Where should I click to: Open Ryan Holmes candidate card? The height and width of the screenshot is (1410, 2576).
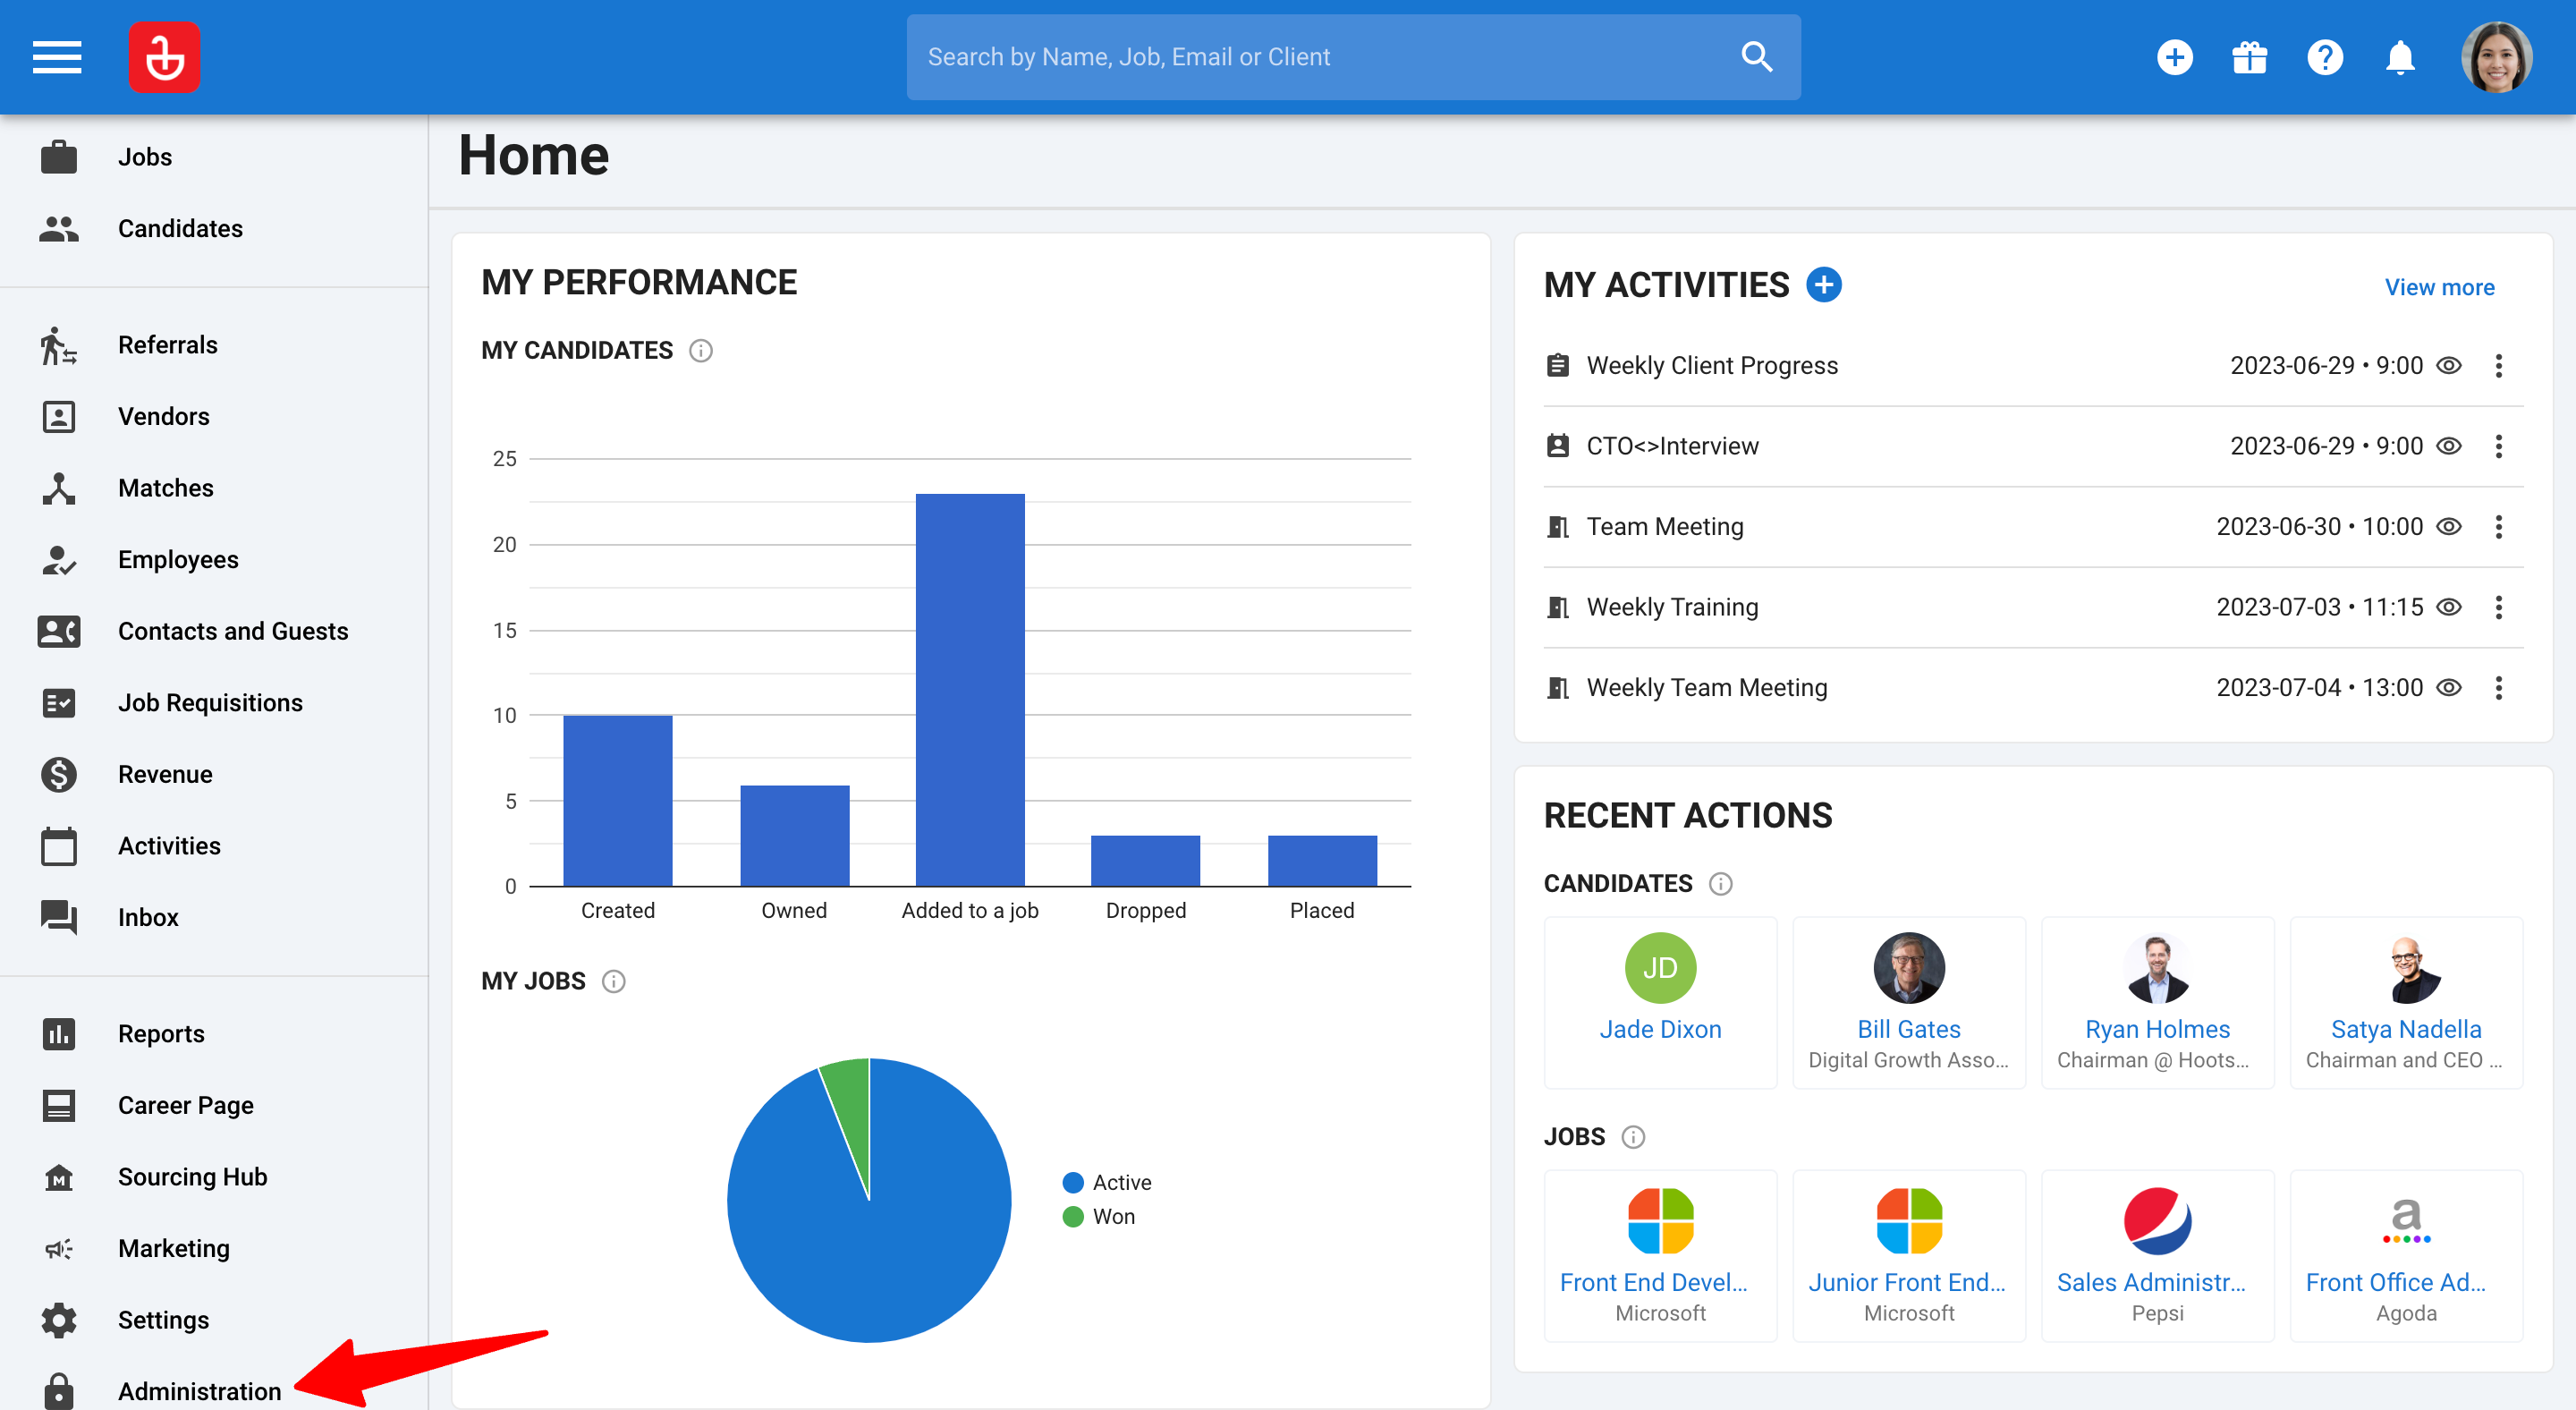[2157, 1003]
